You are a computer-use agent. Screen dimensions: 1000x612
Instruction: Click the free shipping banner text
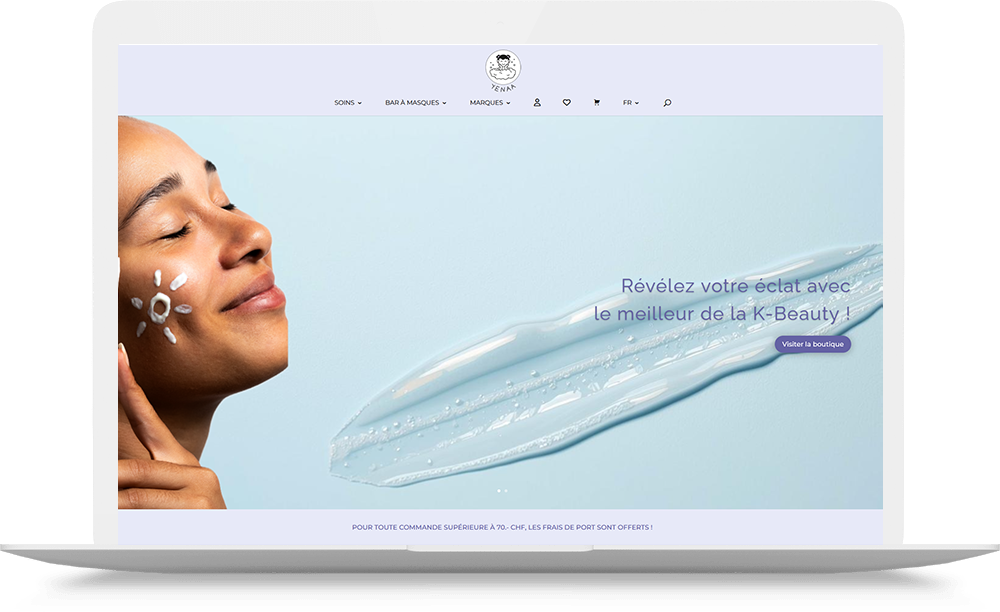[x=502, y=527]
